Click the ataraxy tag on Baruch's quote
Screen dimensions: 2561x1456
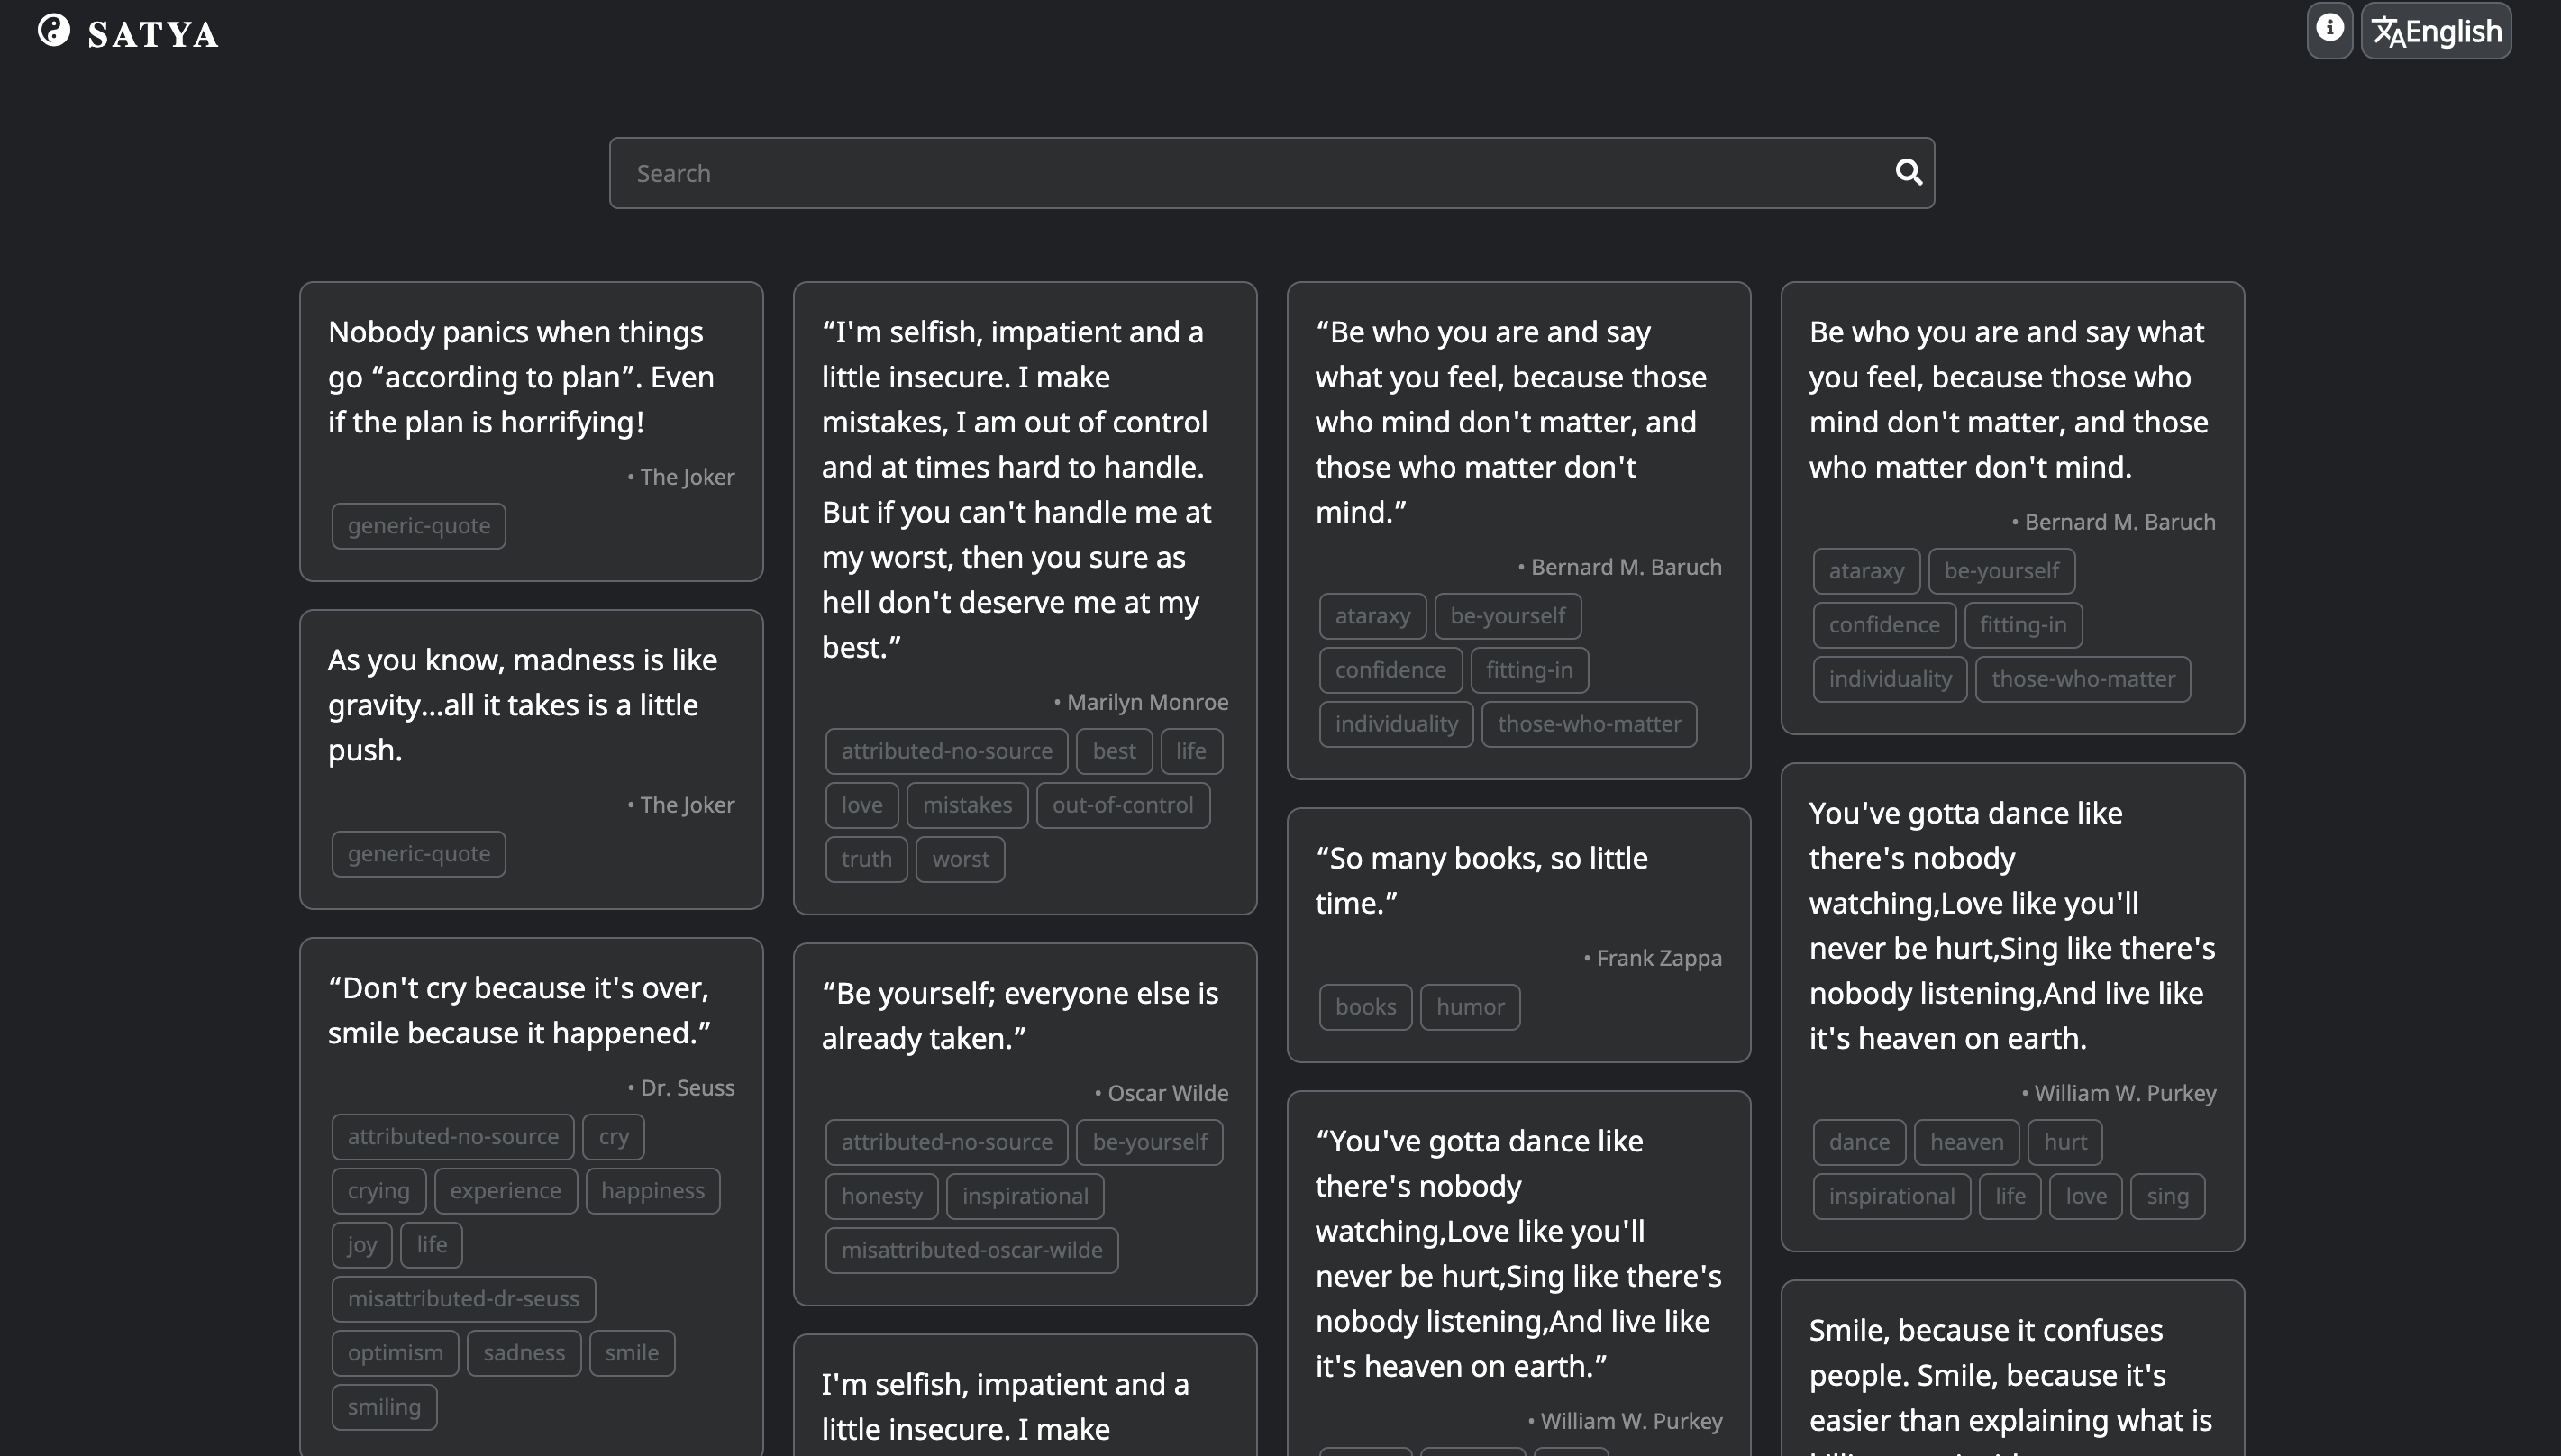point(1372,615)
